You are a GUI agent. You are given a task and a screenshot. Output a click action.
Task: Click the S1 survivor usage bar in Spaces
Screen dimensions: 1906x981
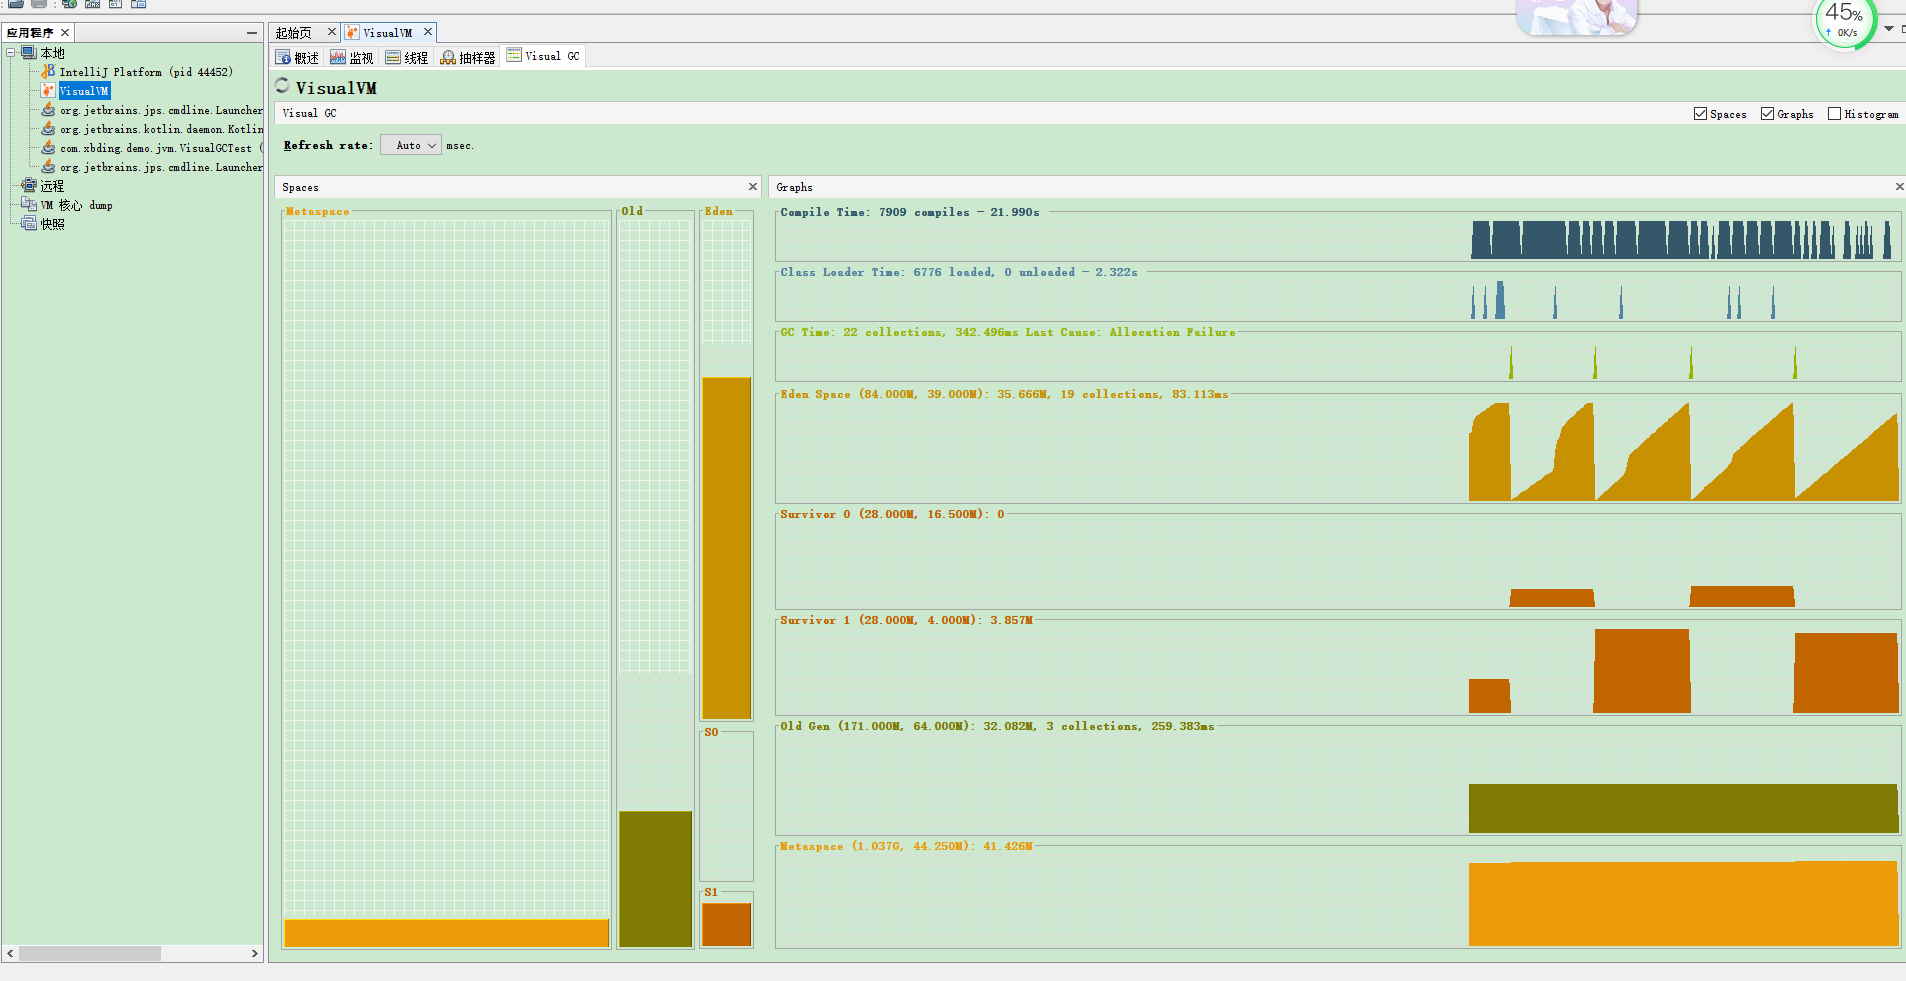726,925
